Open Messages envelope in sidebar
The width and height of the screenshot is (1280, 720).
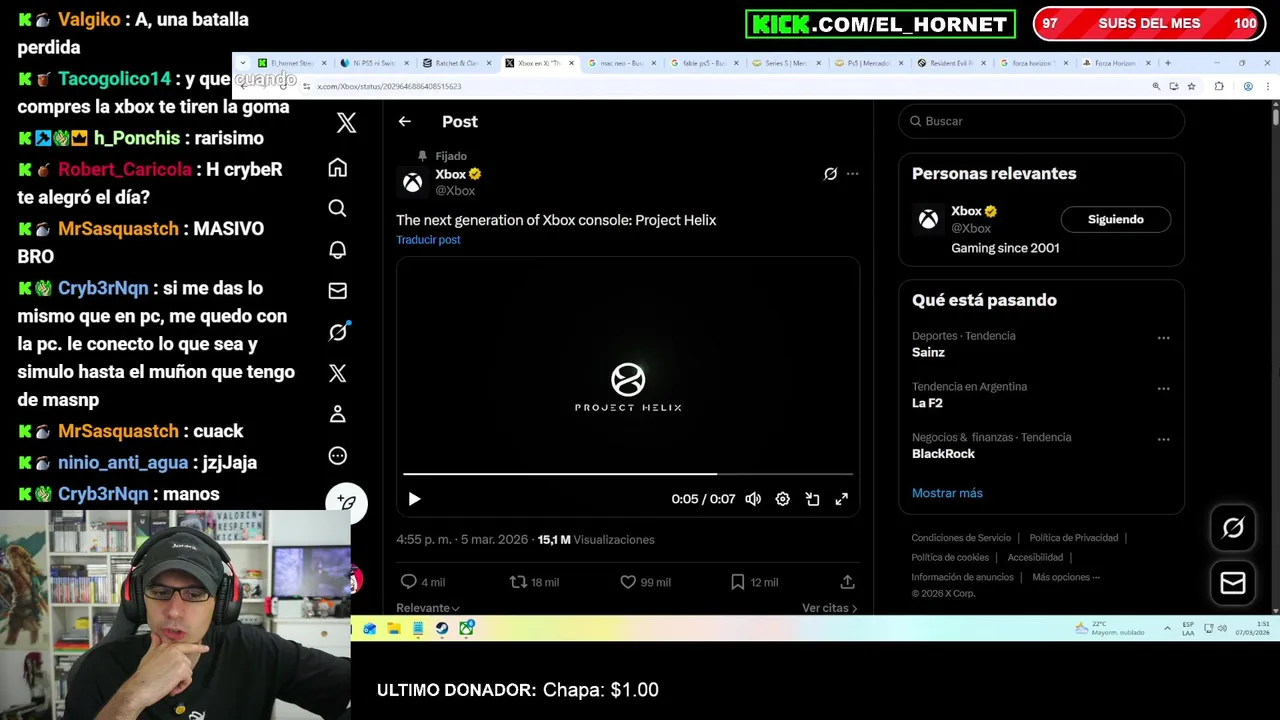coord(338,290)
